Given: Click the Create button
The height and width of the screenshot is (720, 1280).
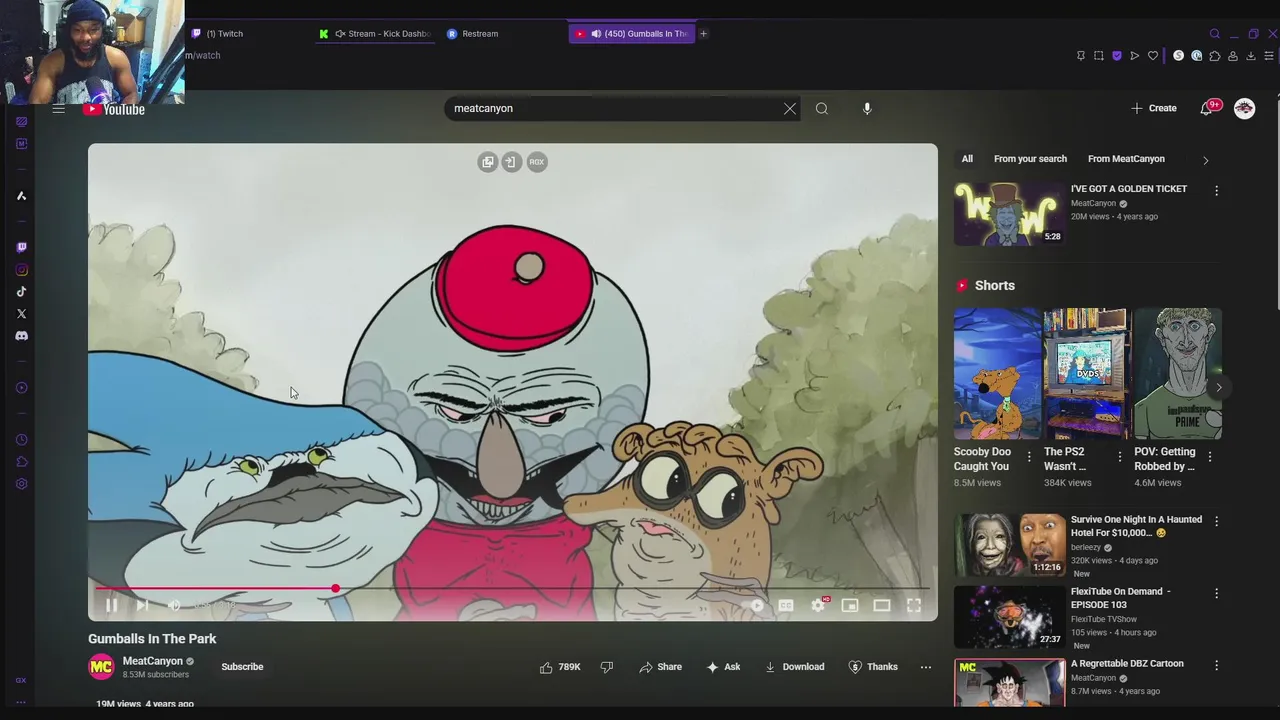Looking at the screenshot, I should (x=1154, y=108).
